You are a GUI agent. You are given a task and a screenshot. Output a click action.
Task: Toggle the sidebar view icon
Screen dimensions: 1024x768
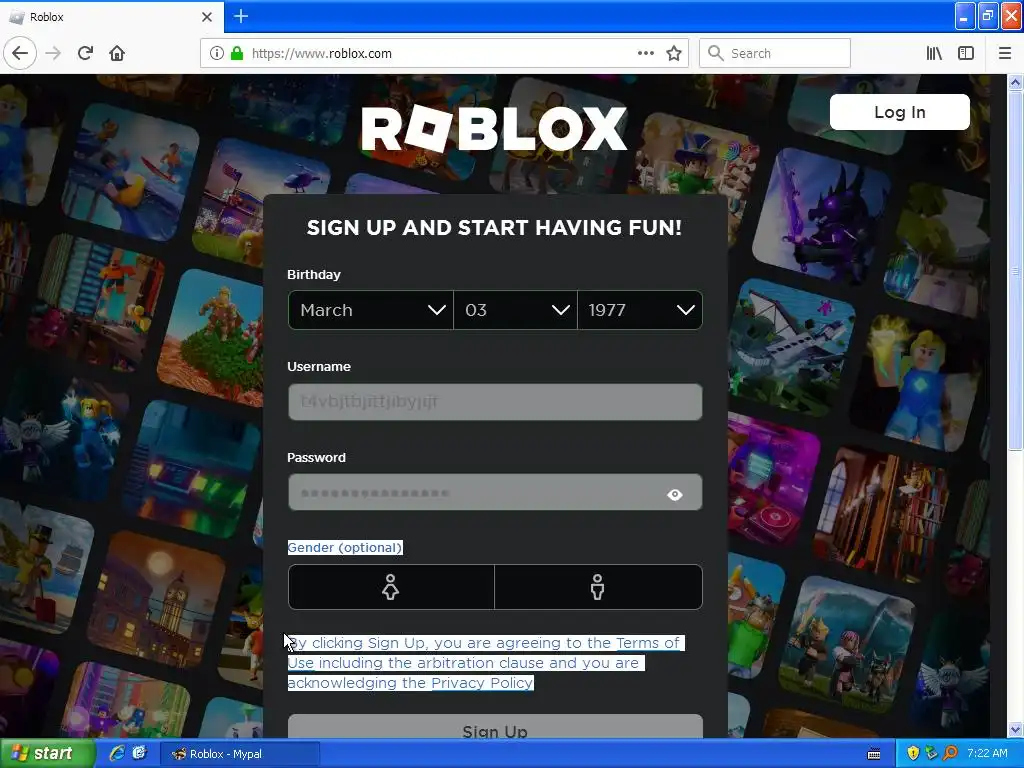pyautogui.click(x=966, y=53)
